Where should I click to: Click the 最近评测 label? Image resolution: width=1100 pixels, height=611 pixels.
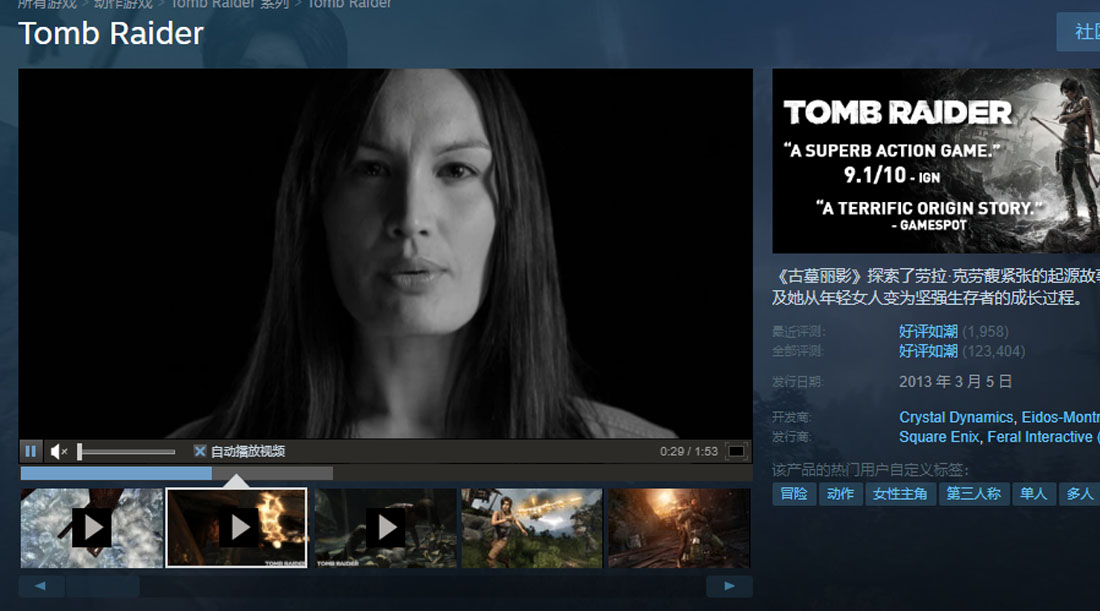coord(798,331)
